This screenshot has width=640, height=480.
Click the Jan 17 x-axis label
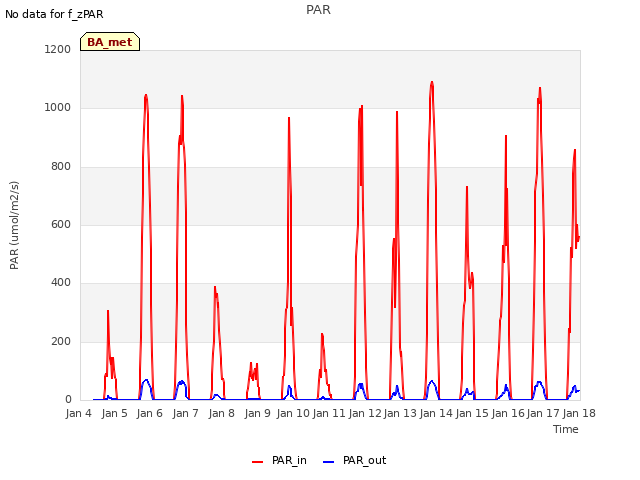click(543, 413)
